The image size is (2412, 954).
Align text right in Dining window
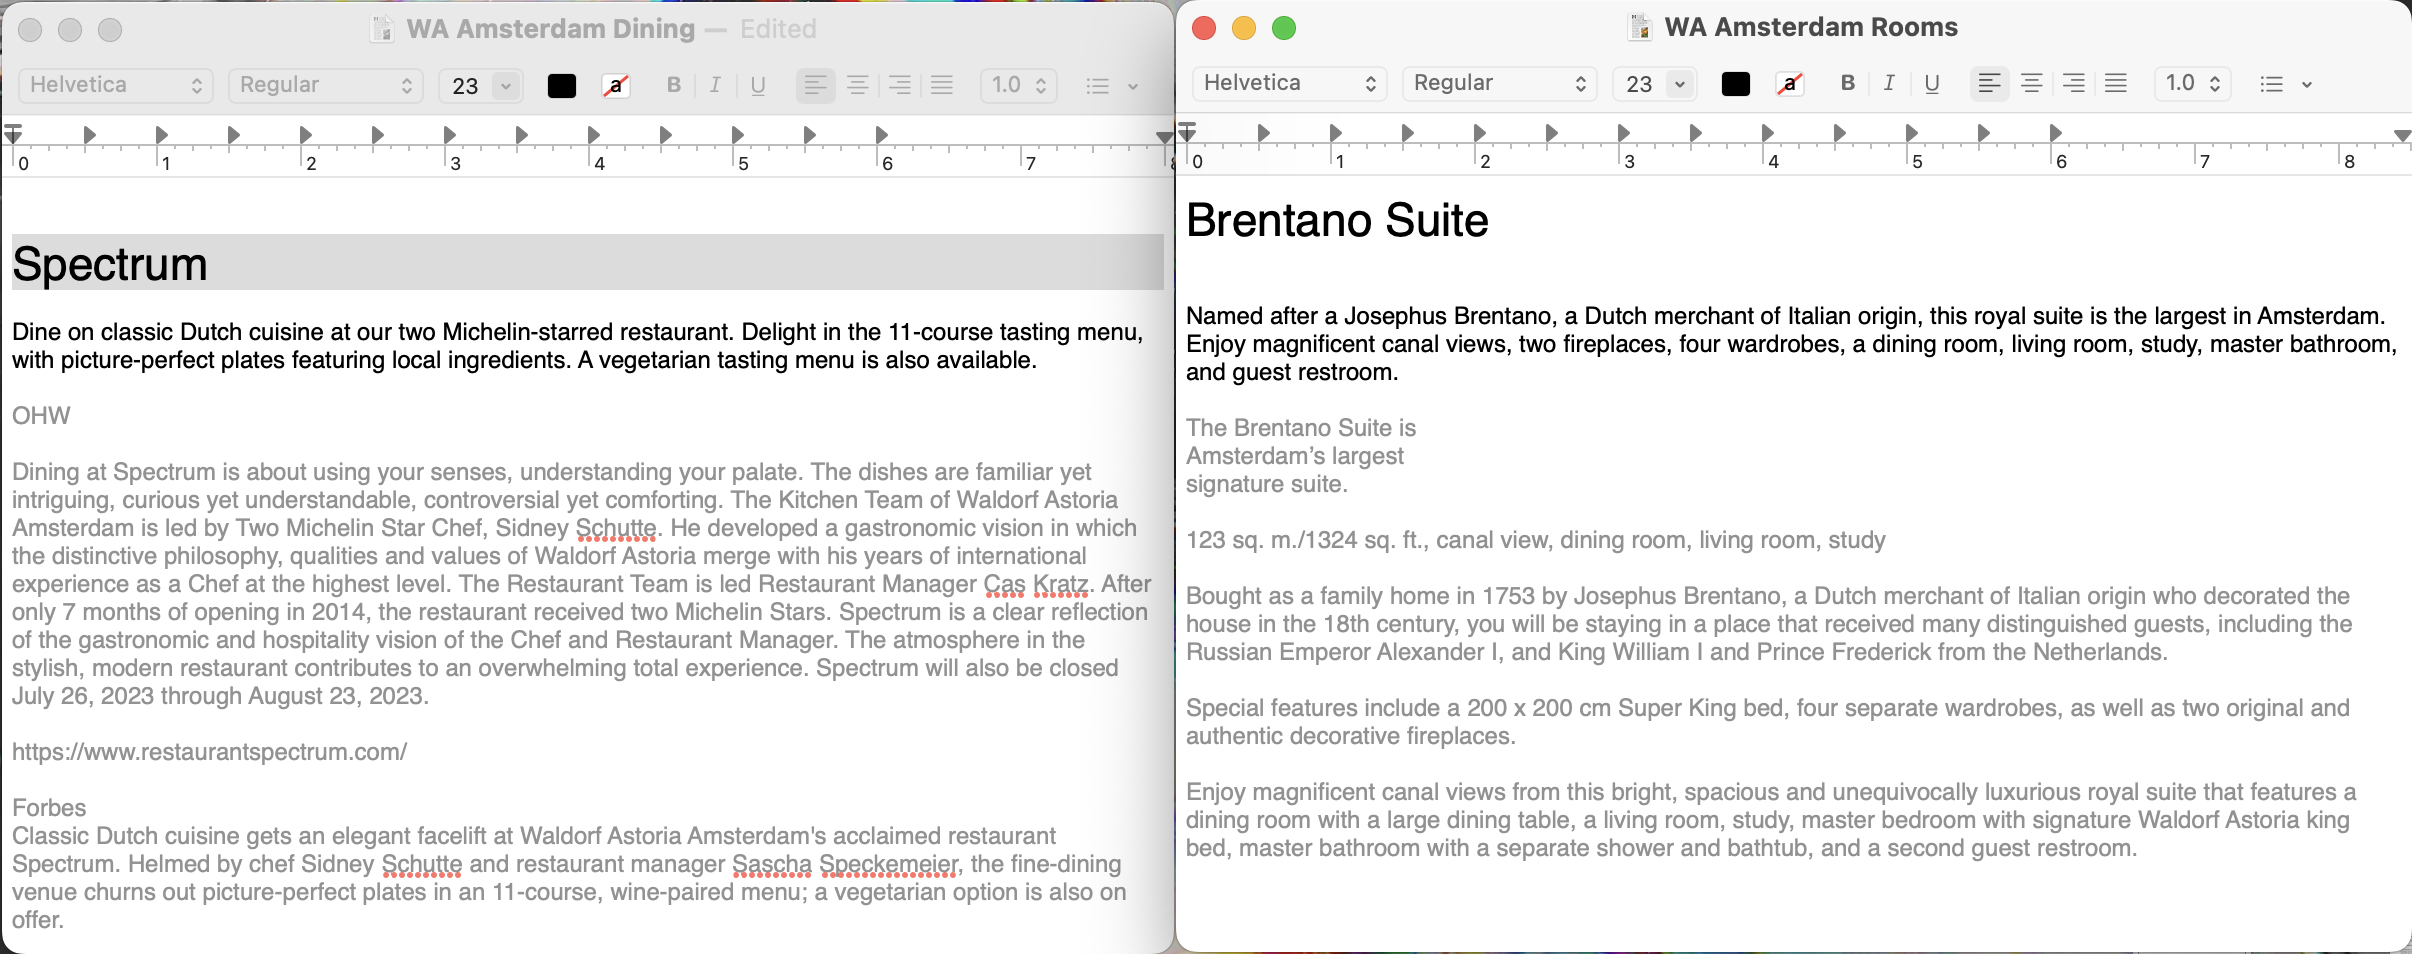tap(900, 86)
